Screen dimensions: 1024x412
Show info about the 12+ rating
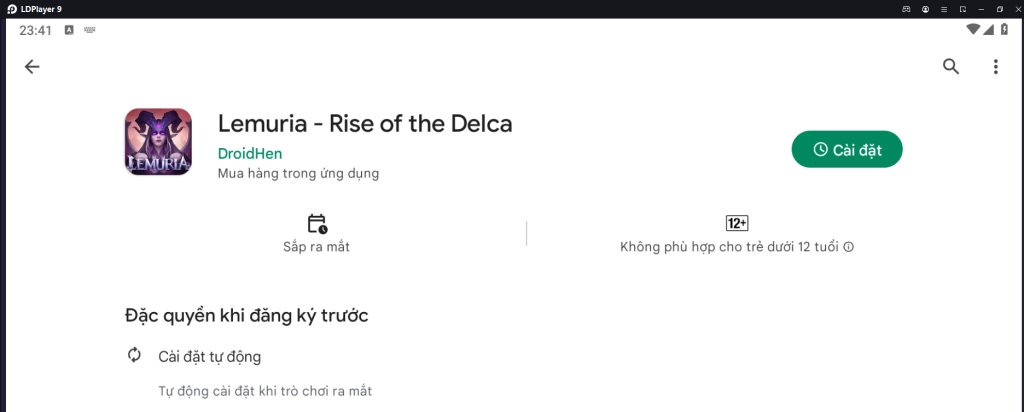[x=848, y=247]
